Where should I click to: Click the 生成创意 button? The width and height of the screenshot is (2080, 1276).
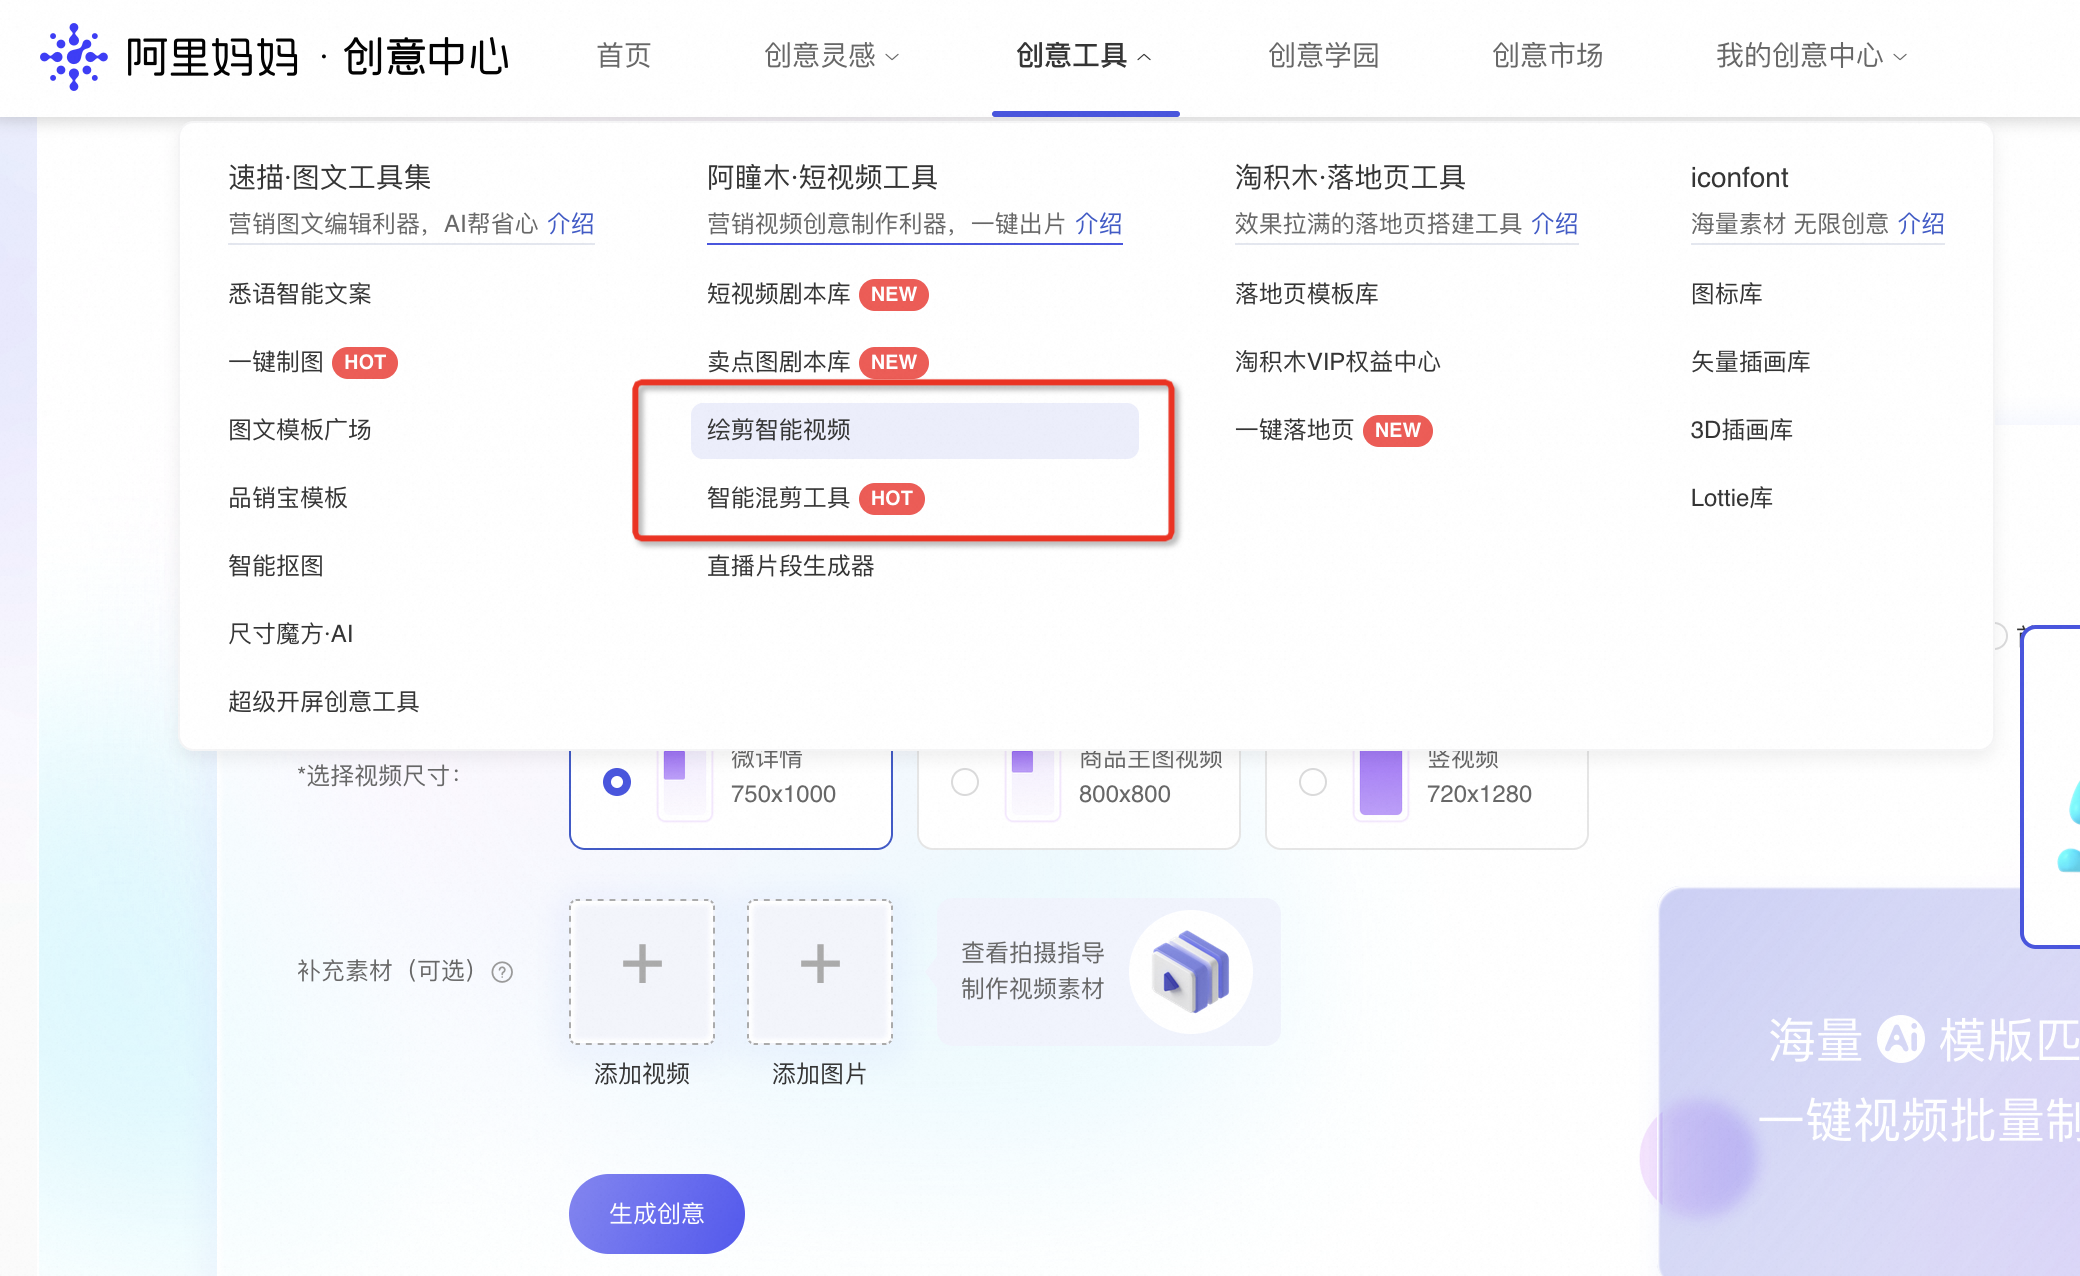(657, 1214)
